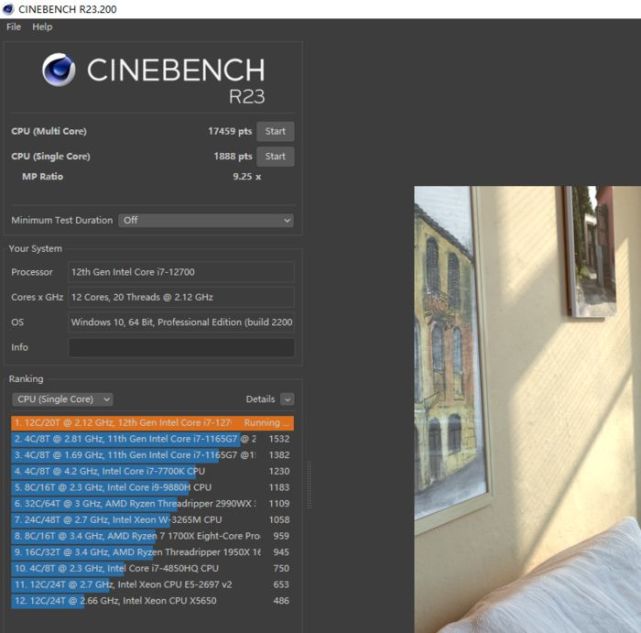Start the CPU (Single Core) test
Image resolution: width=641 pixels, height=633 pixels.
pyautogui.click(x=275, y=156)
